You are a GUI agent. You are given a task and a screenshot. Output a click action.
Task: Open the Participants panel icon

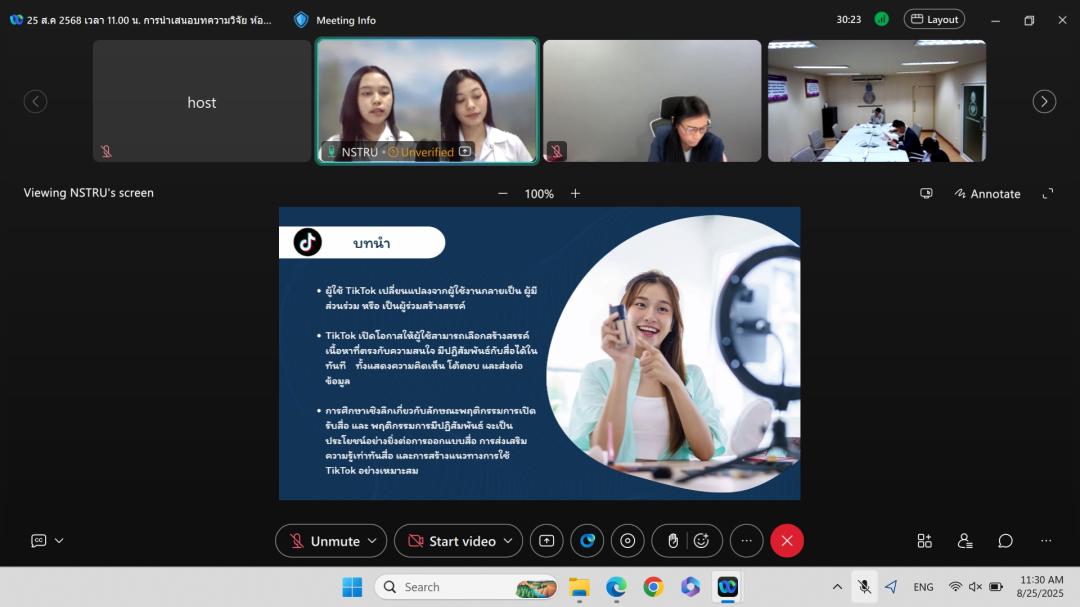tap(965, 541)
